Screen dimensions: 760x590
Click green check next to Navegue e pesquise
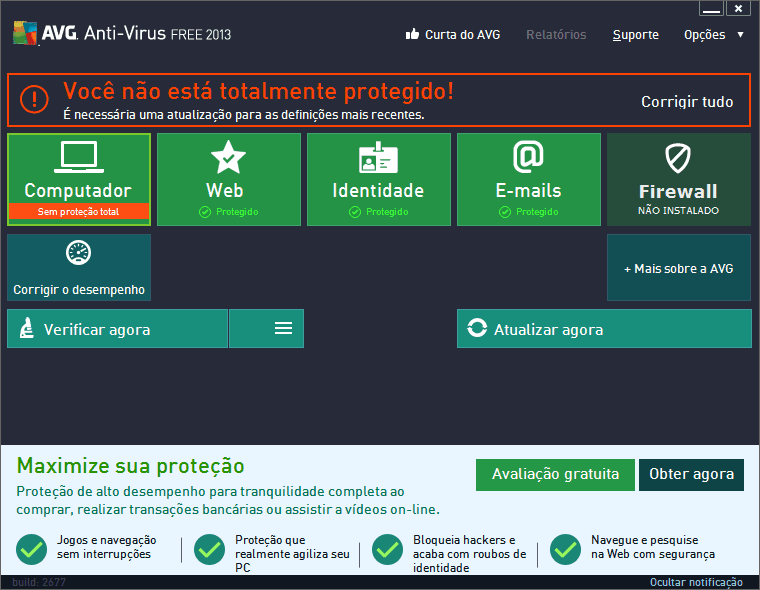(x=565, y=549)
